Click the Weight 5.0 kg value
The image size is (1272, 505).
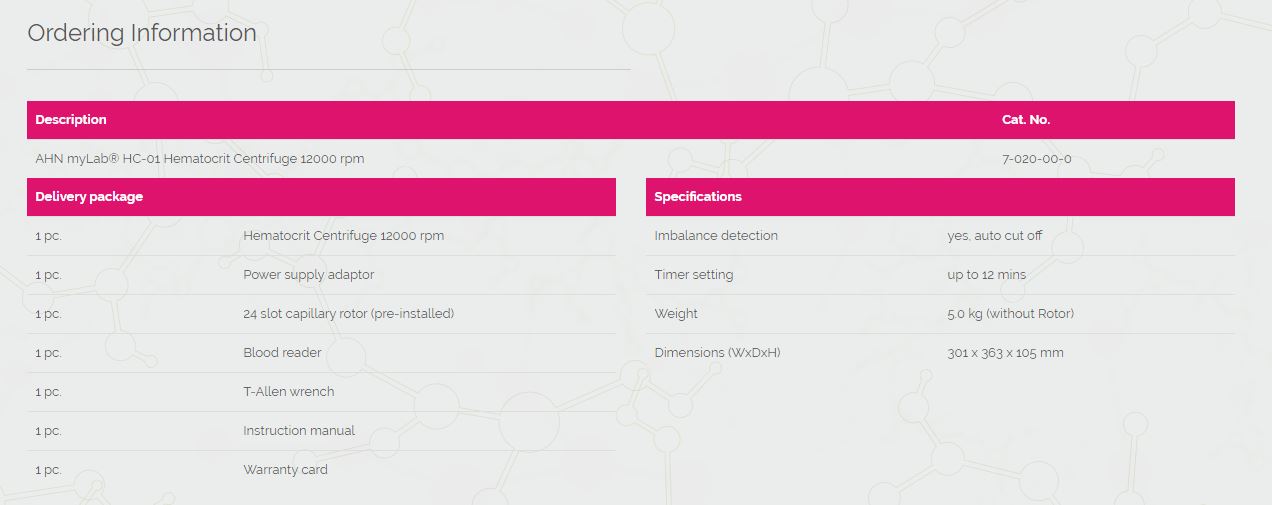[x=1011, y=314]
